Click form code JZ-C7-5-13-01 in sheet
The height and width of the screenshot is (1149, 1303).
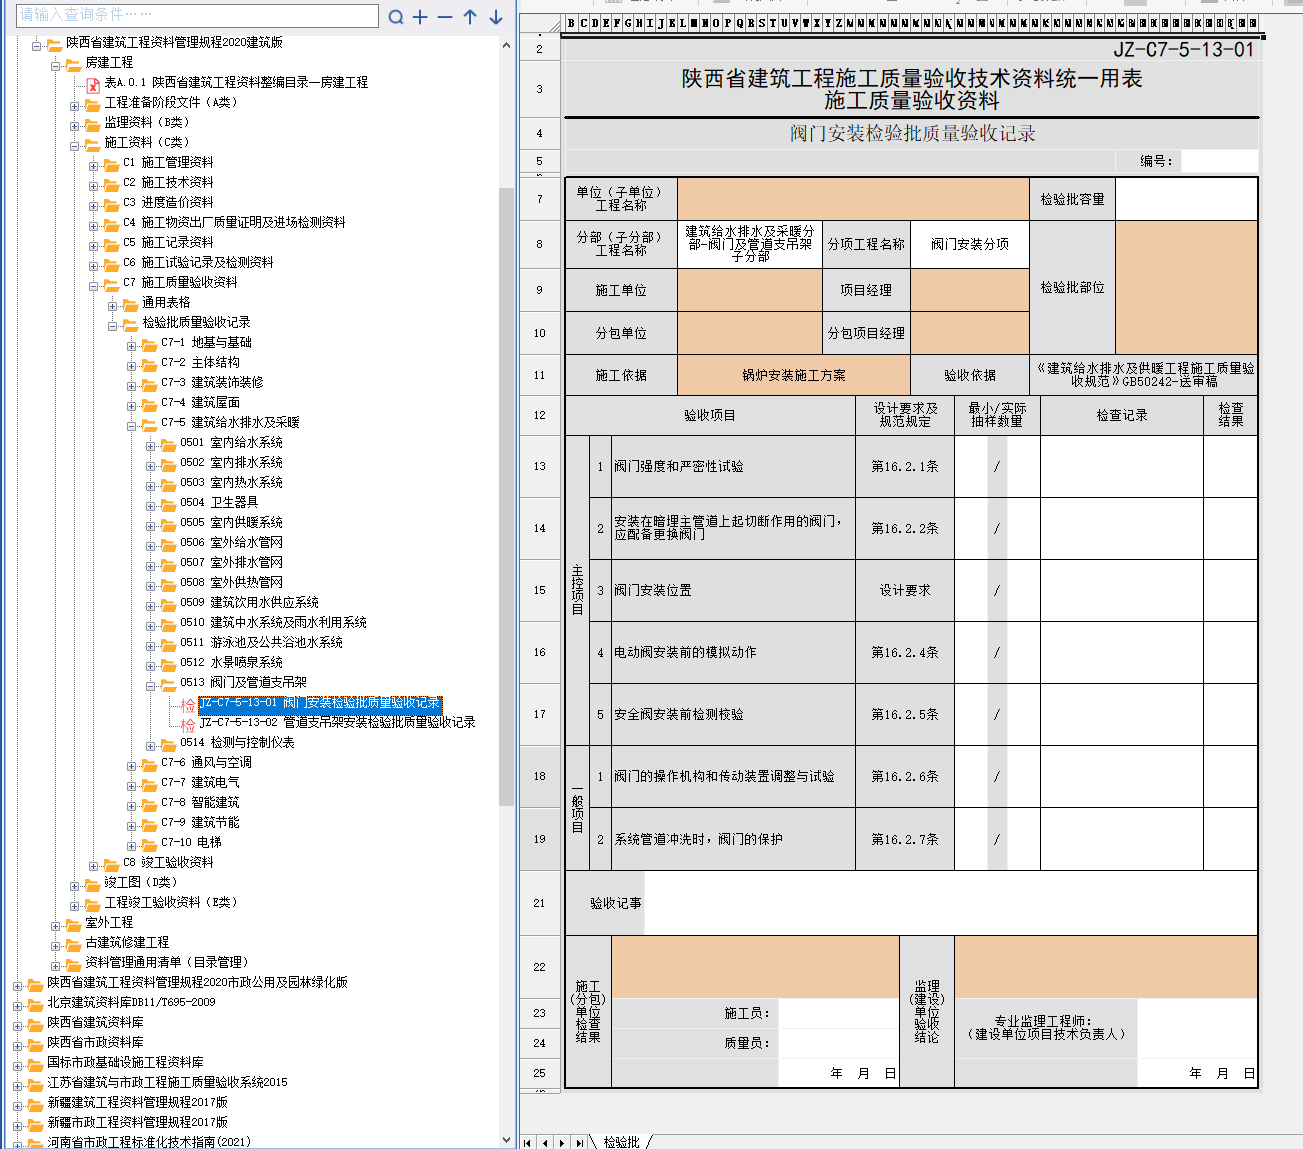pos(1184,50)
